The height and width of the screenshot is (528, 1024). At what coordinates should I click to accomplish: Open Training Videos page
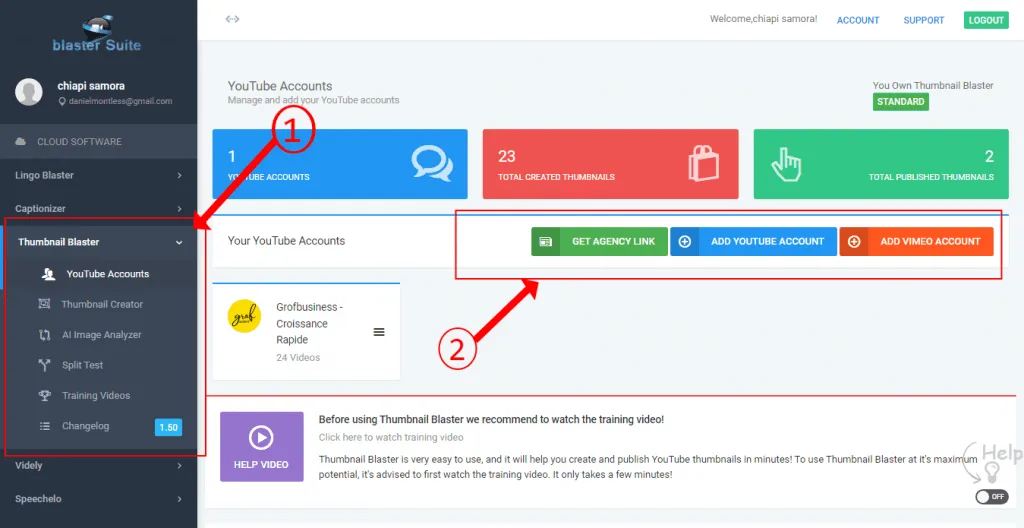[x=96, y=395]
